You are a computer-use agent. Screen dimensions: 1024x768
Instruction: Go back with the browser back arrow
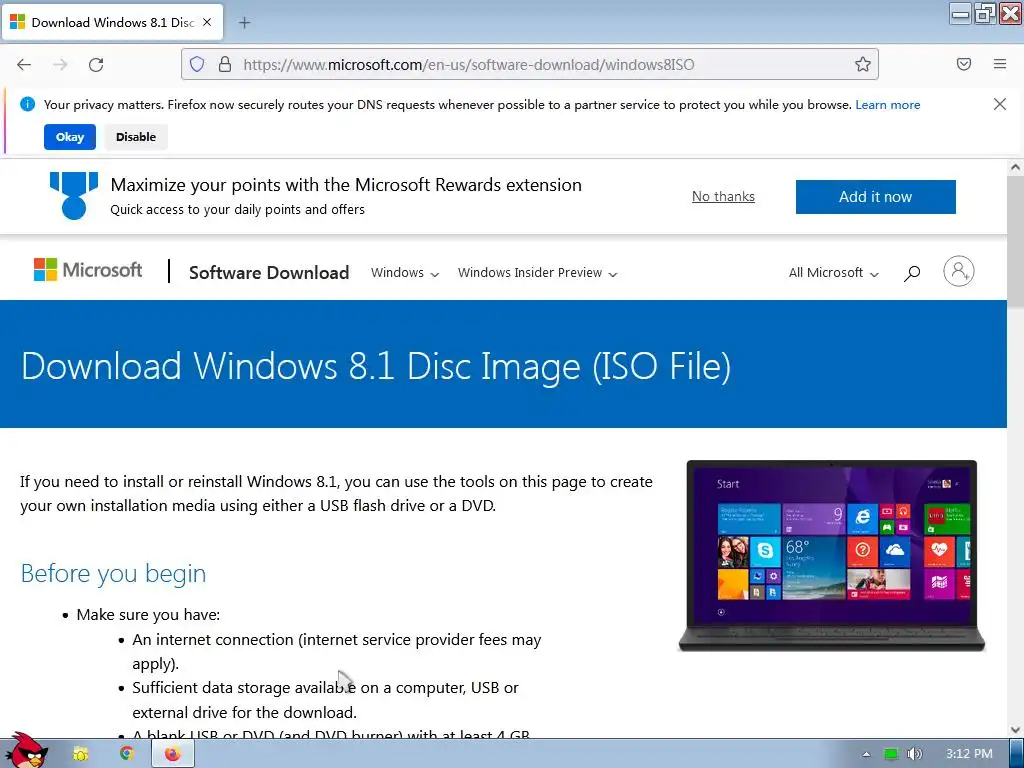24,65
